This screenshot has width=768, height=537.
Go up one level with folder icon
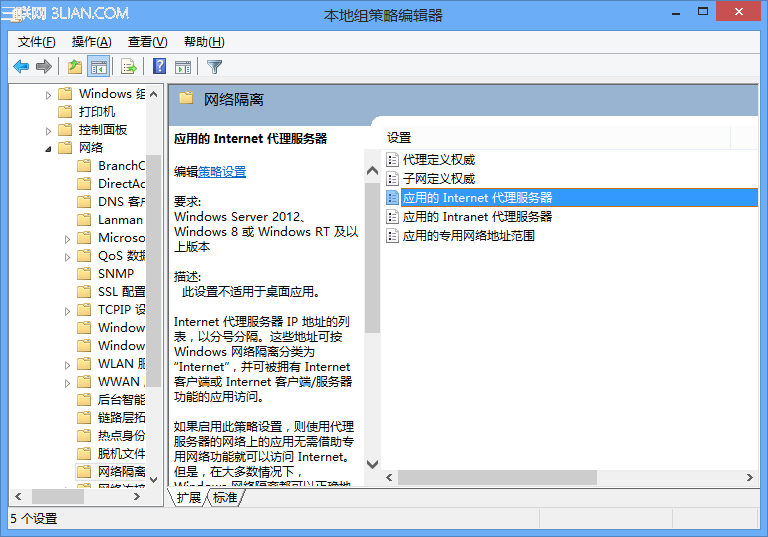(74, 66)
